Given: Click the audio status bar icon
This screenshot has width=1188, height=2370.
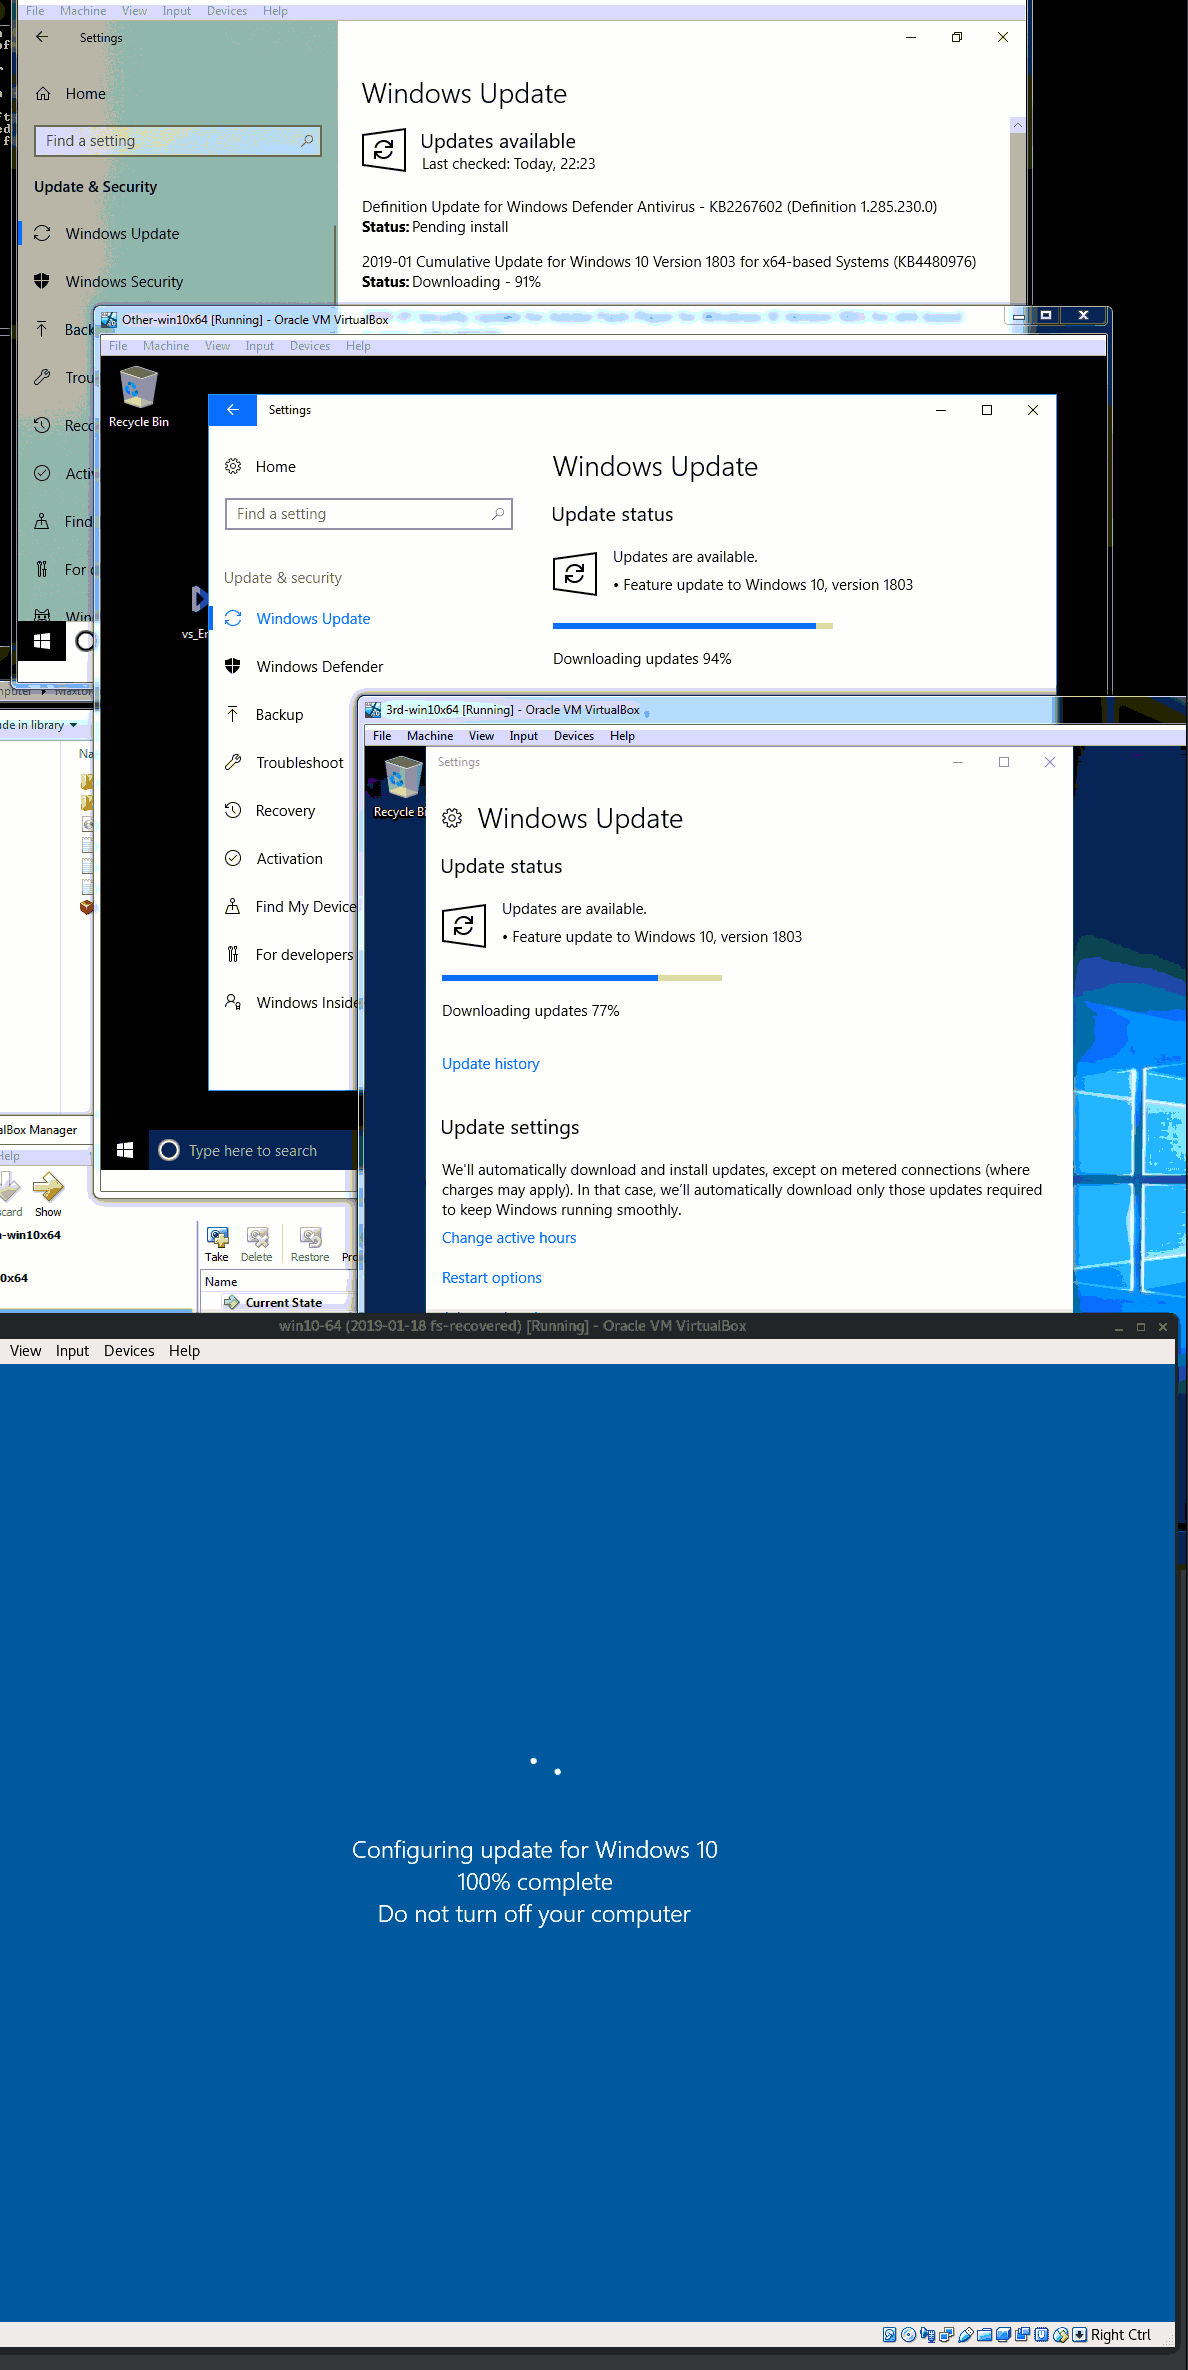Looking at the screenshot, I should pyautogui.click(x=927, y=2335).
